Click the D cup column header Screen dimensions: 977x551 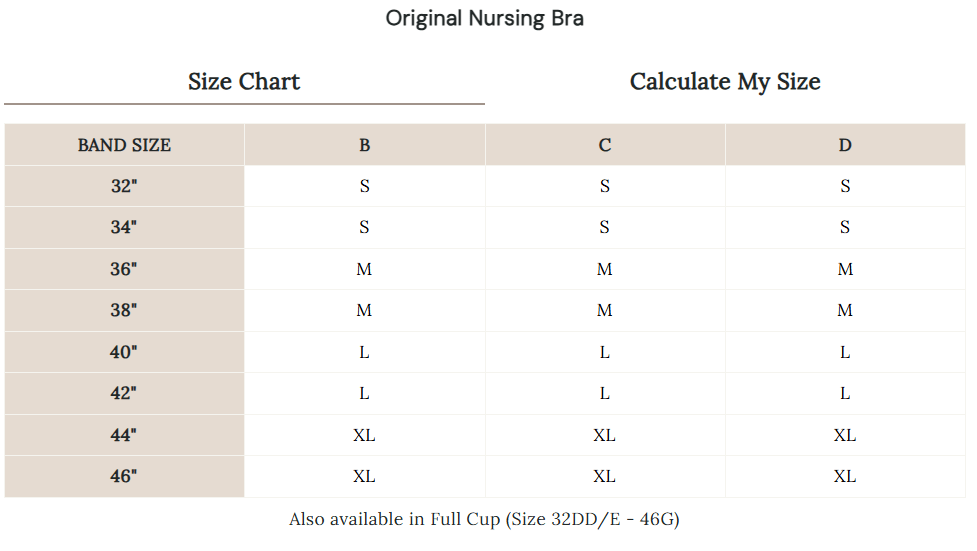(x=845, y=145)
